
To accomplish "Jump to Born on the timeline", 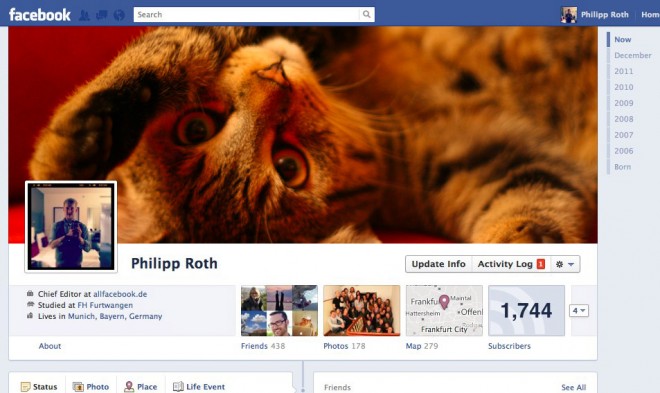I will (623, 167).
